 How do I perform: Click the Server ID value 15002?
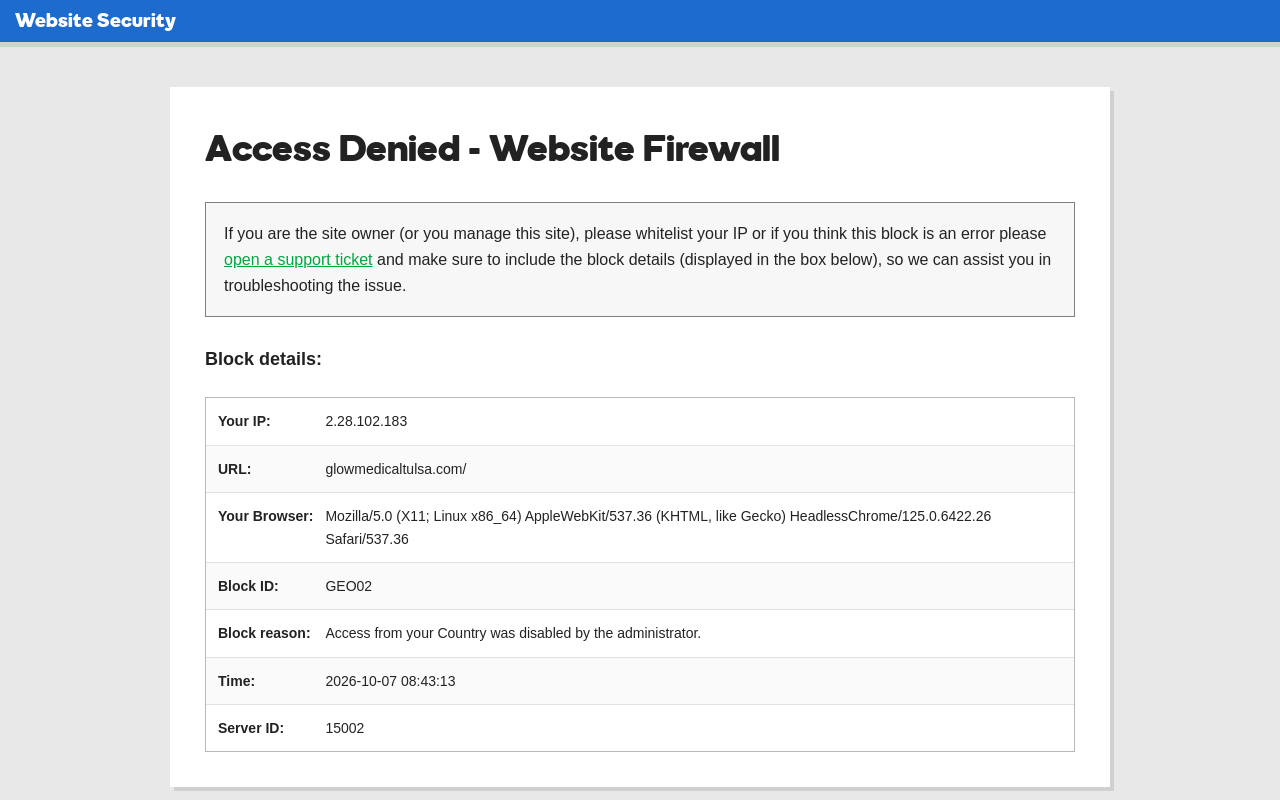click(345, 728)
